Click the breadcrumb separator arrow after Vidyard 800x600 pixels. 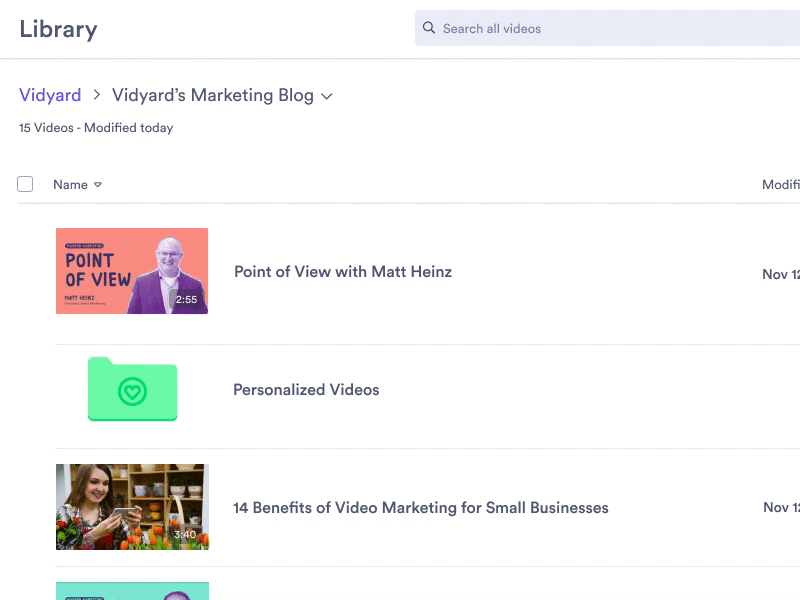tap(97, 96)
